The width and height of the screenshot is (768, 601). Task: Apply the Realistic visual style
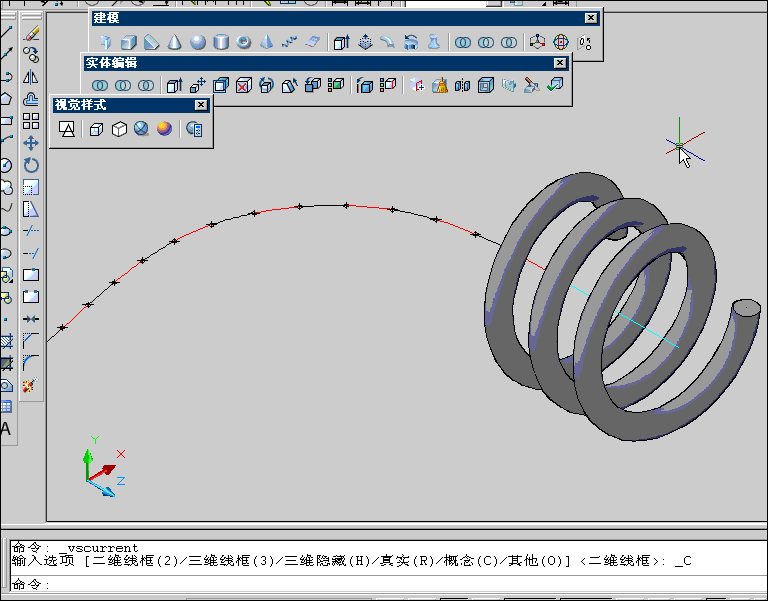coord(142,129)
